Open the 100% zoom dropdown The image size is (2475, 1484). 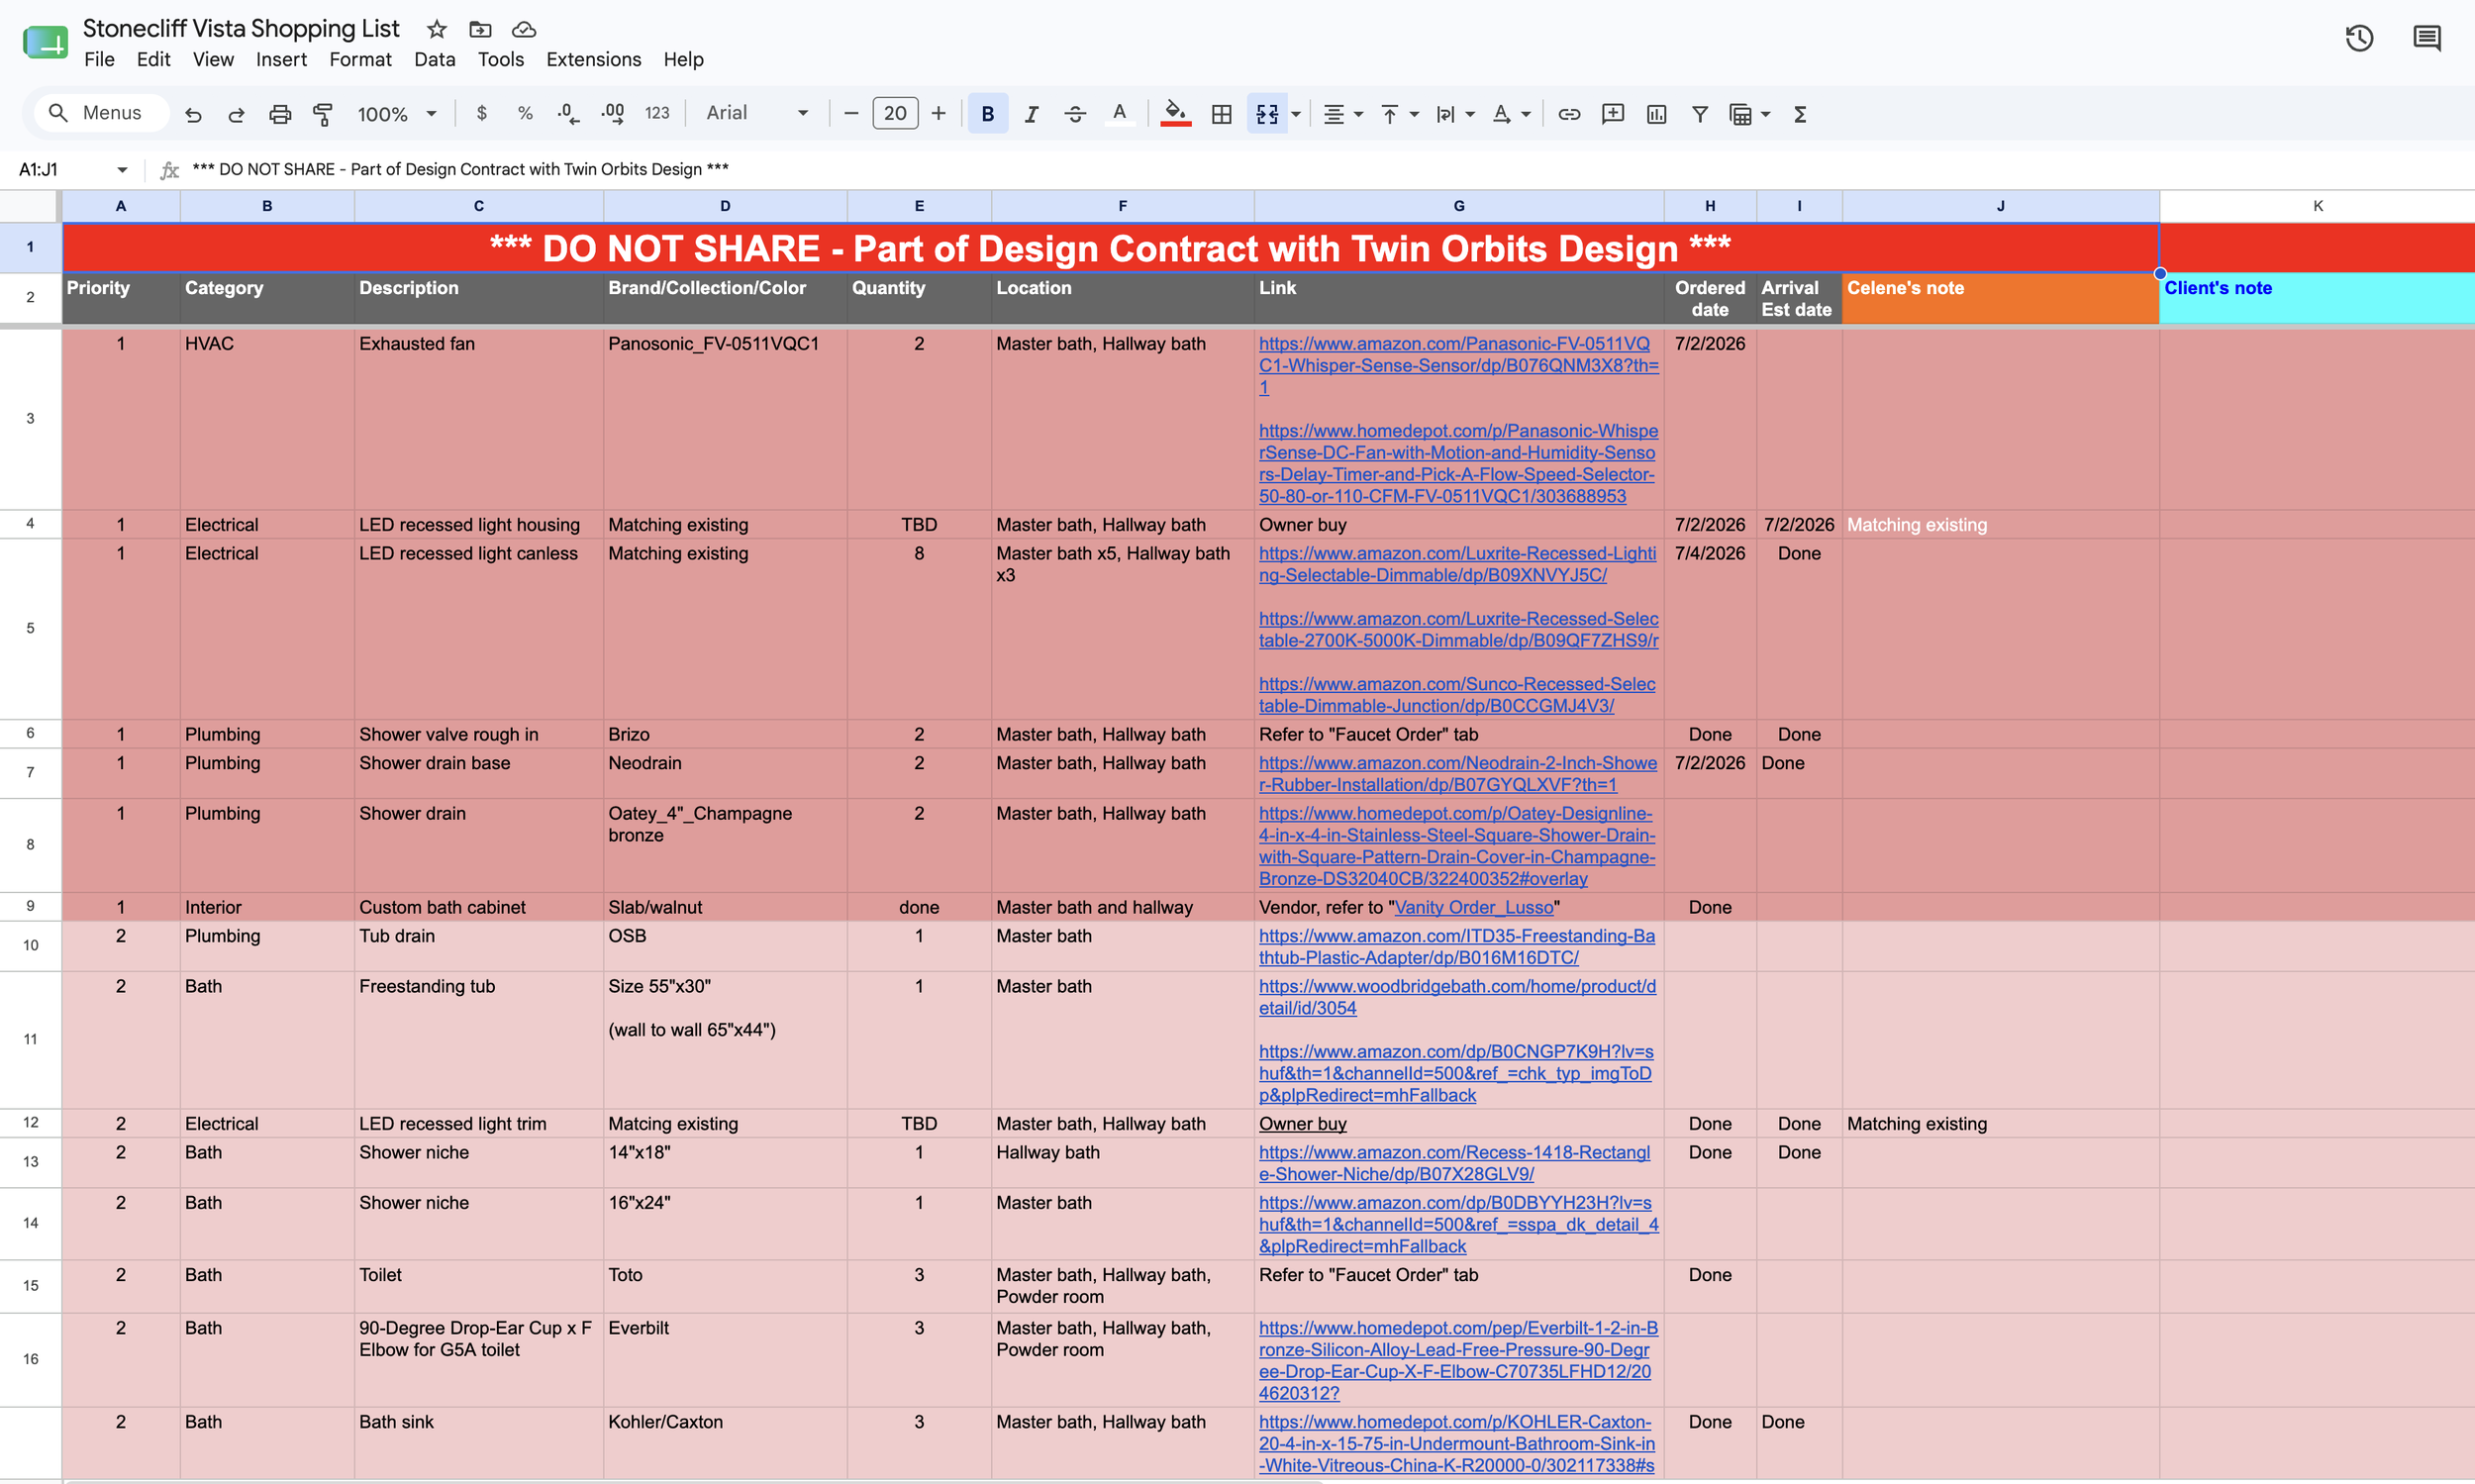pyautogui.click(x=397, y=114)
